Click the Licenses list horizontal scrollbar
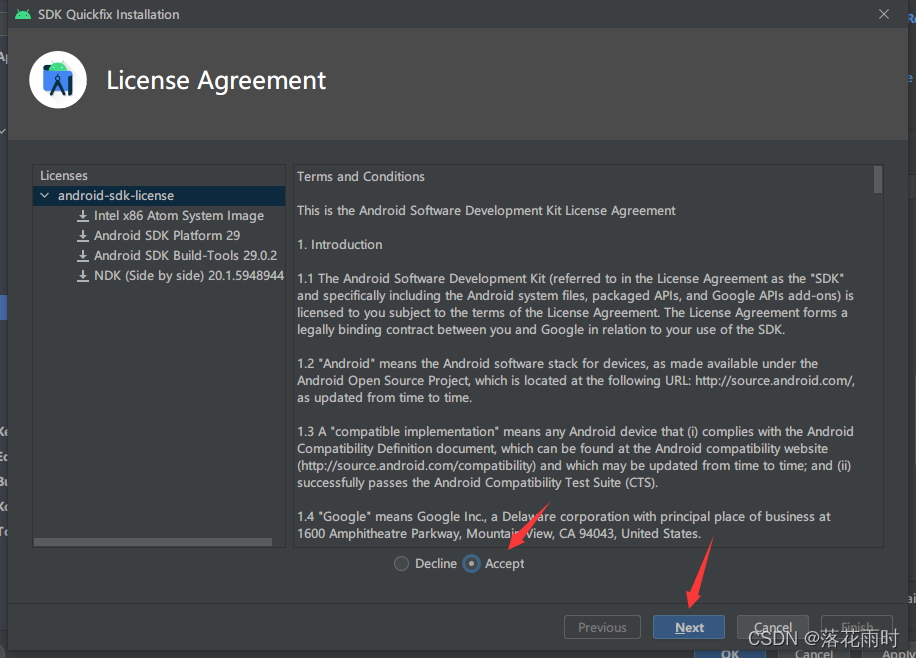The width and height of the screenshot is (916, 658). click(x=153, y=542)
